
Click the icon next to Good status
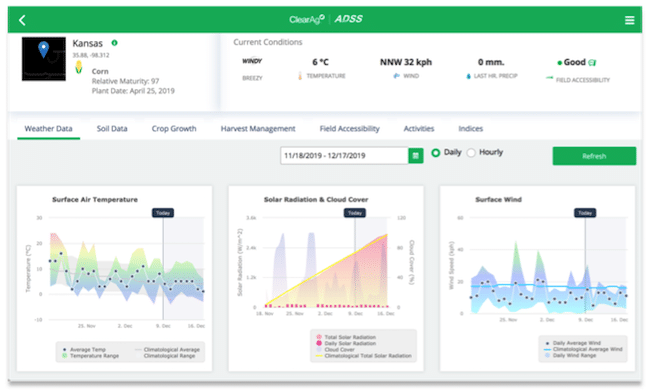point(592,63)
